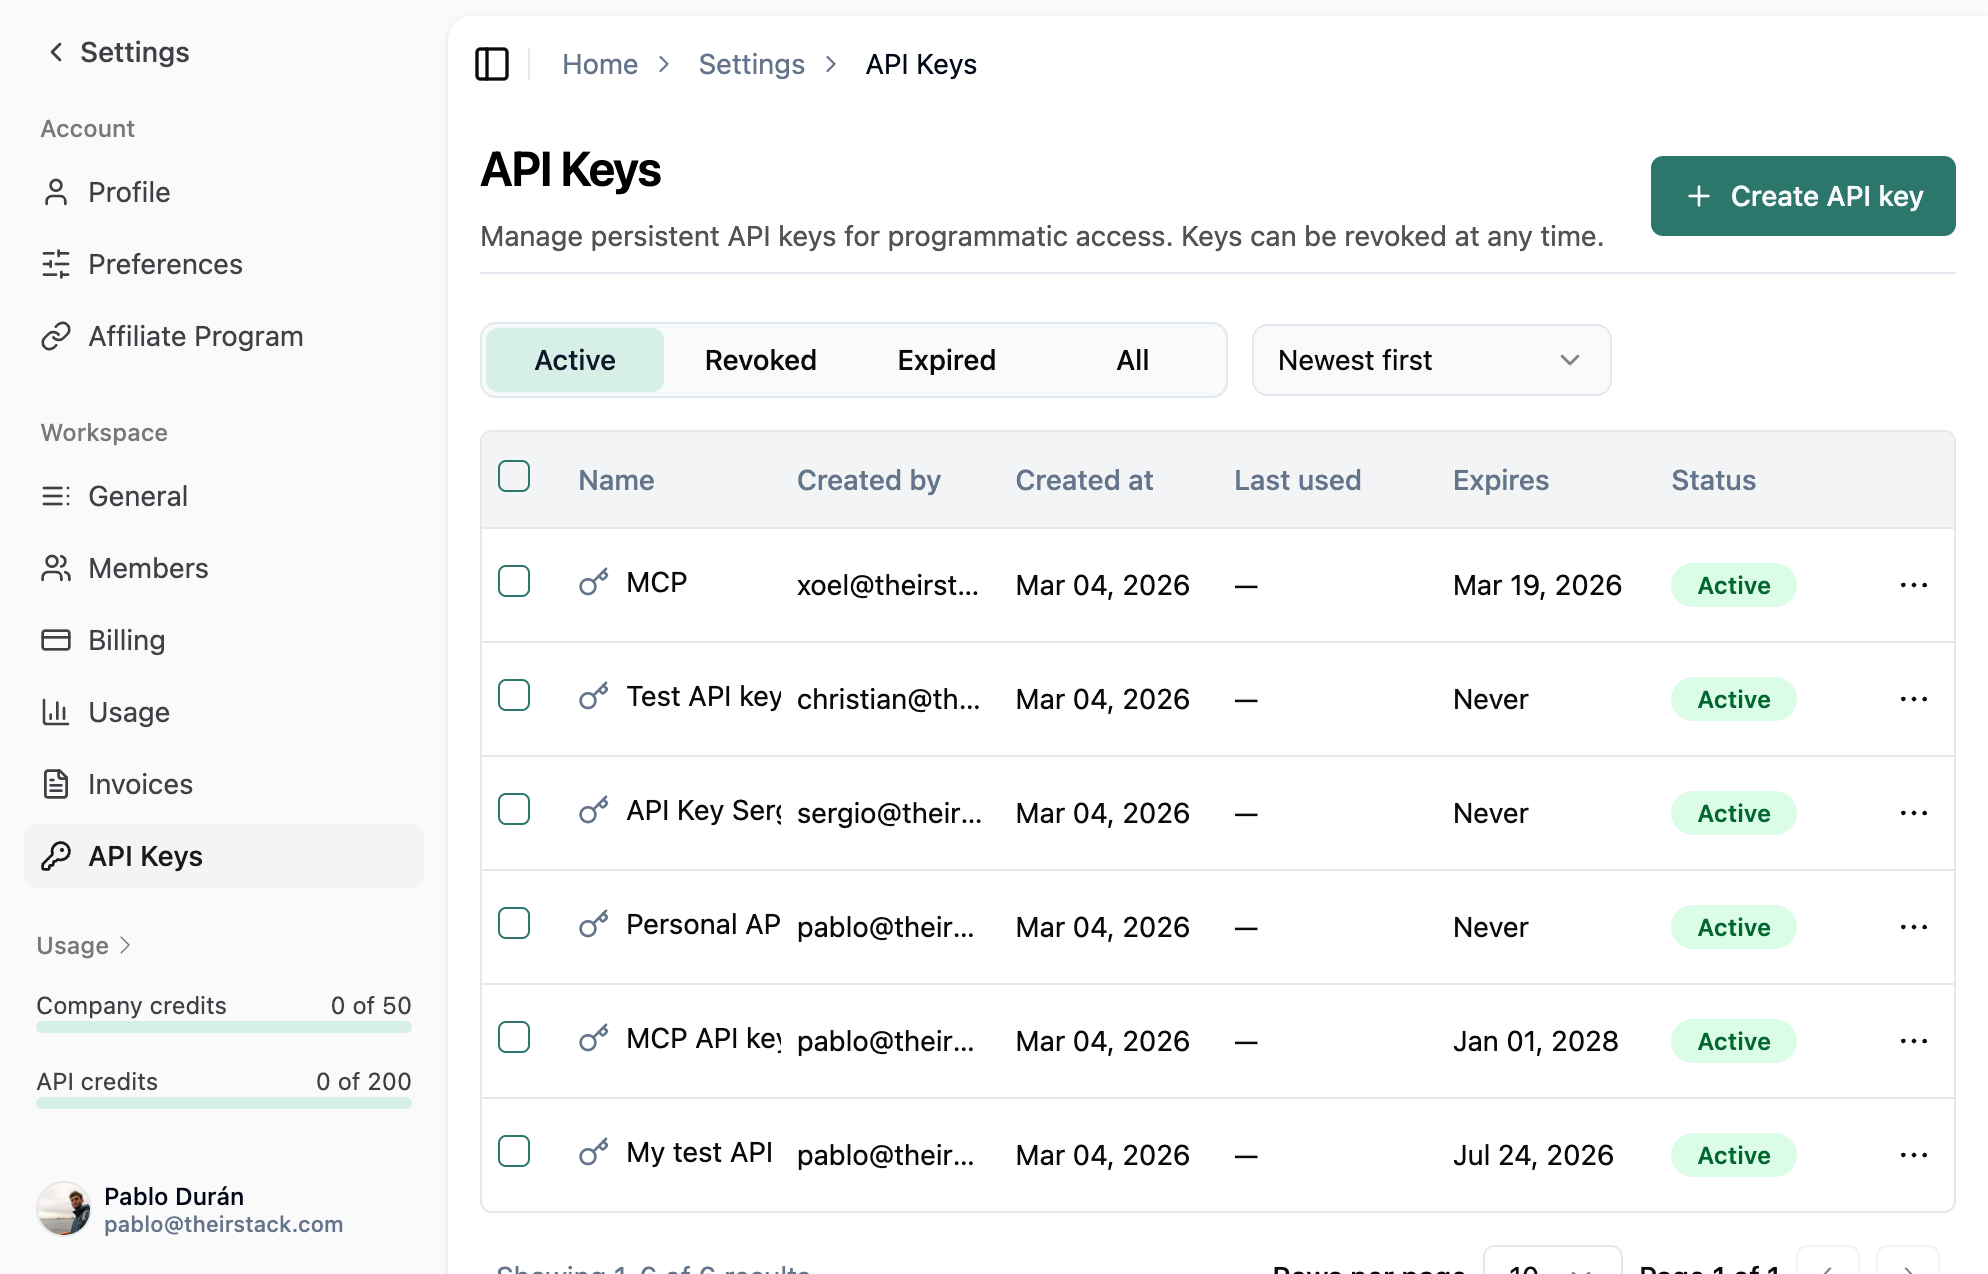Click the back arrow next to Settings

coord(56,52)
